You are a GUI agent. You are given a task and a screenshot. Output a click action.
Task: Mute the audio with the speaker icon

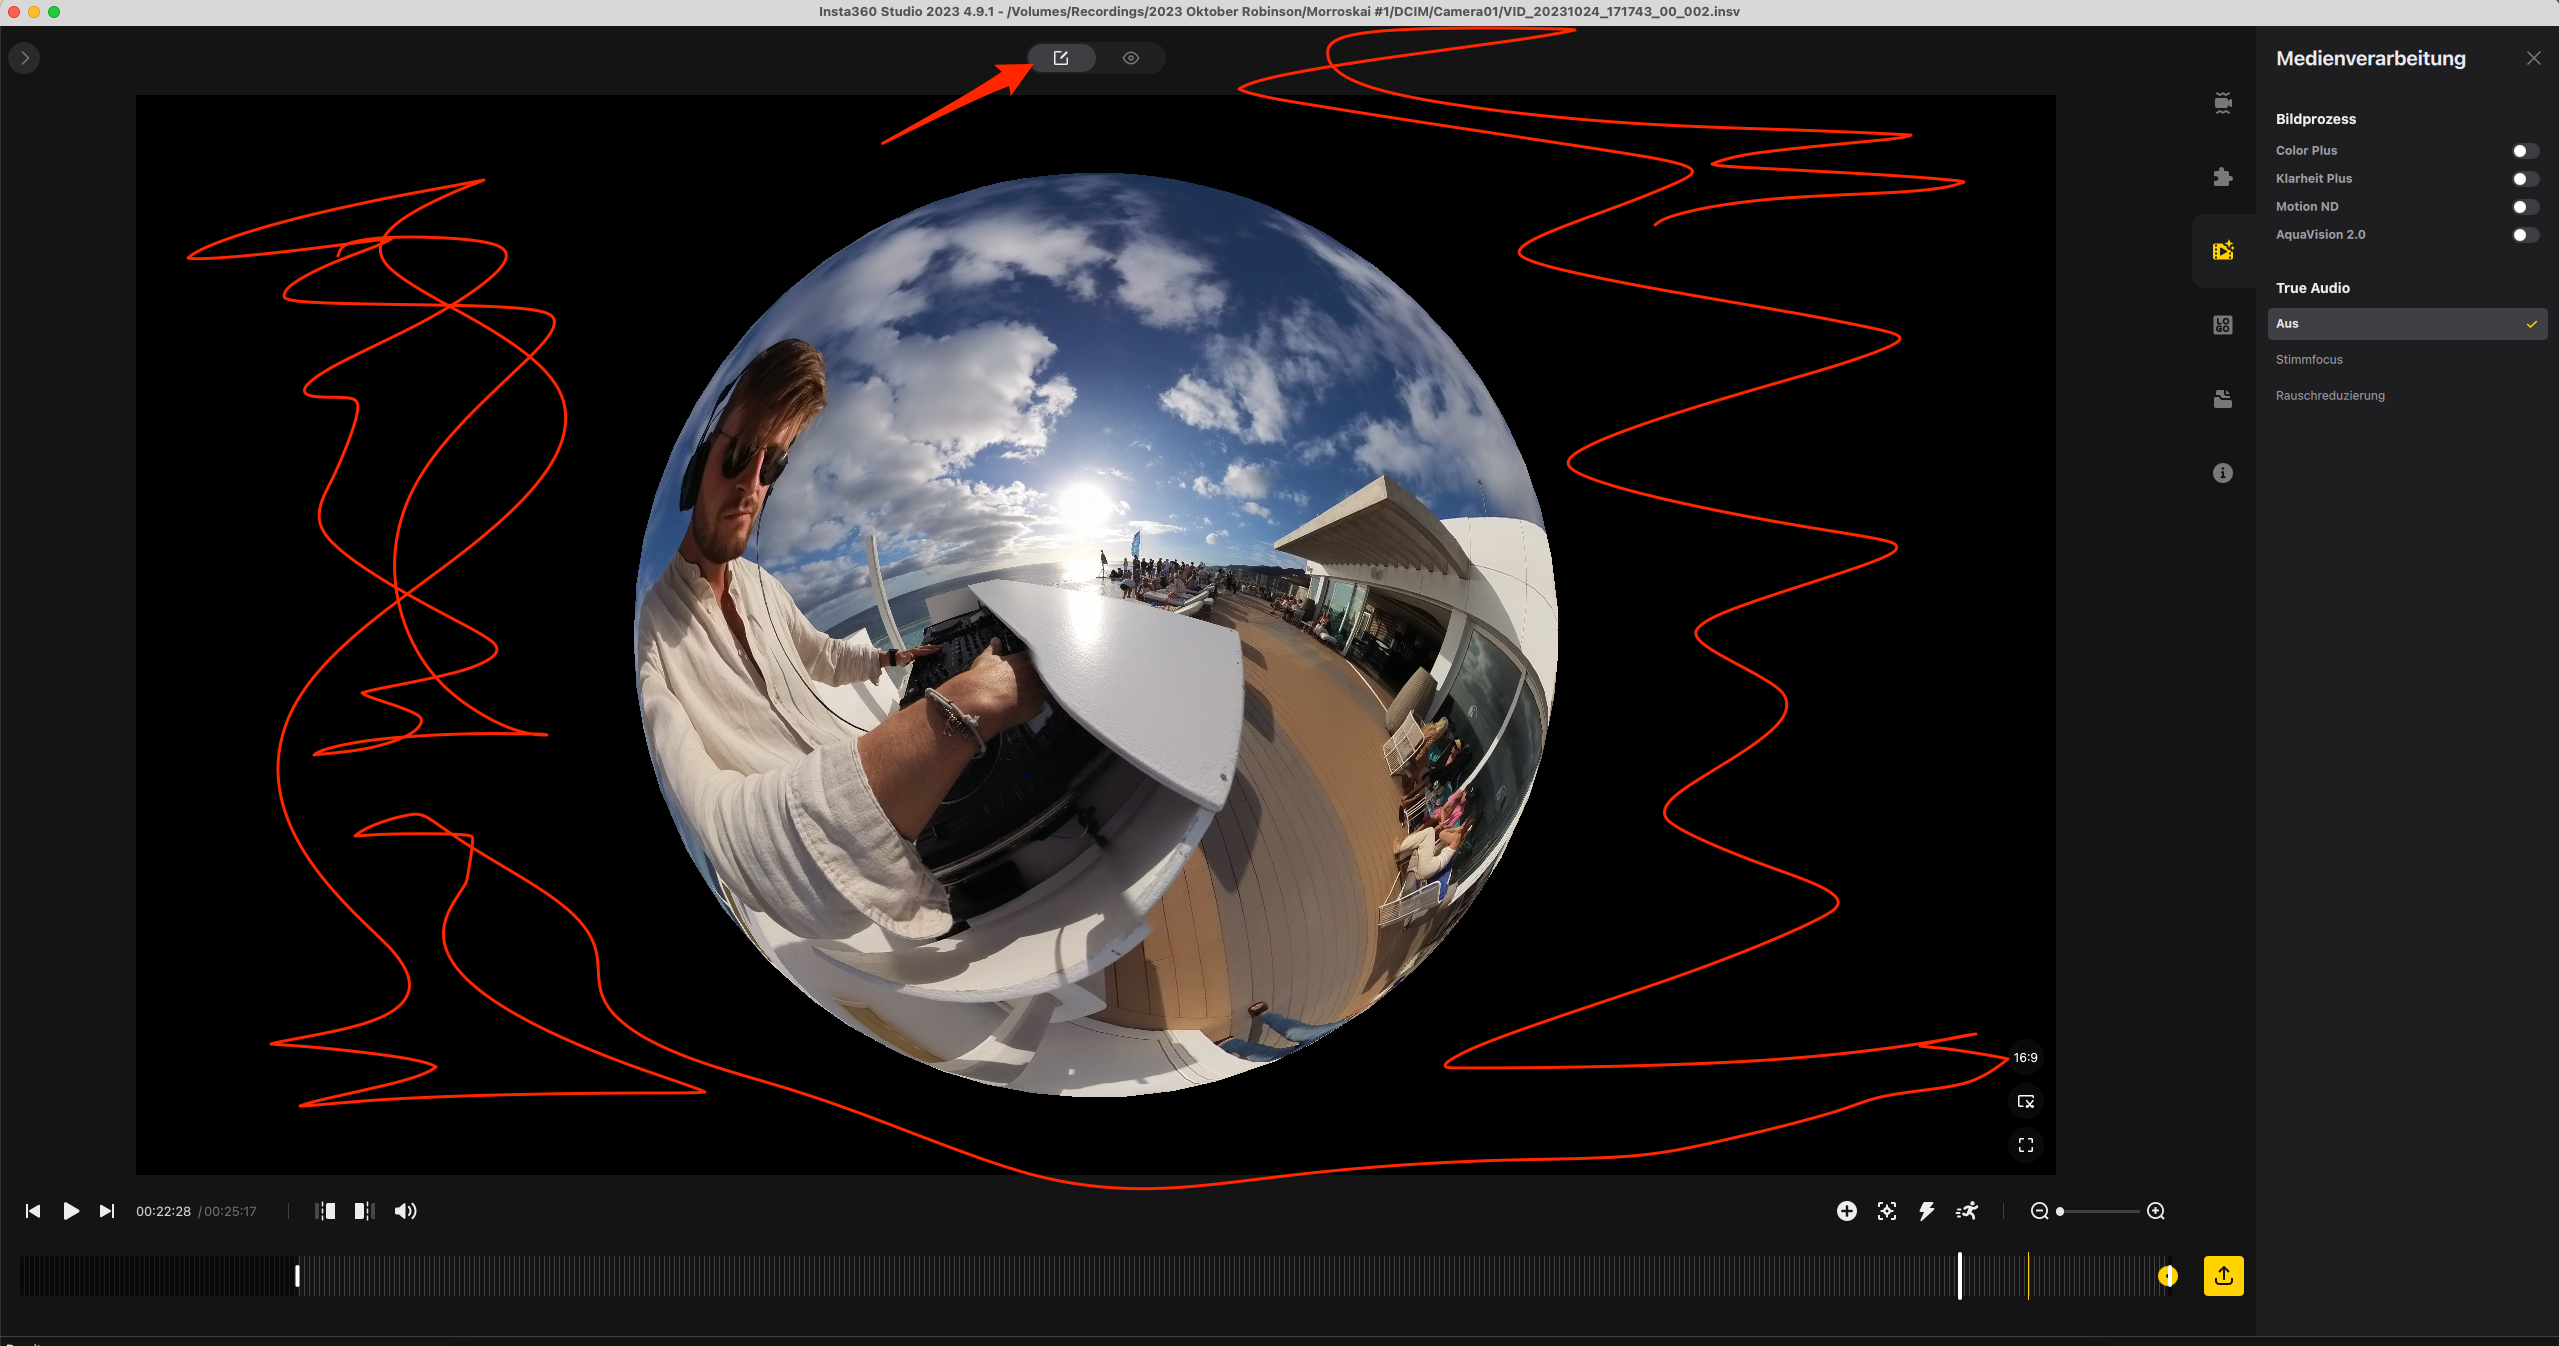(x=405, y=1211)
